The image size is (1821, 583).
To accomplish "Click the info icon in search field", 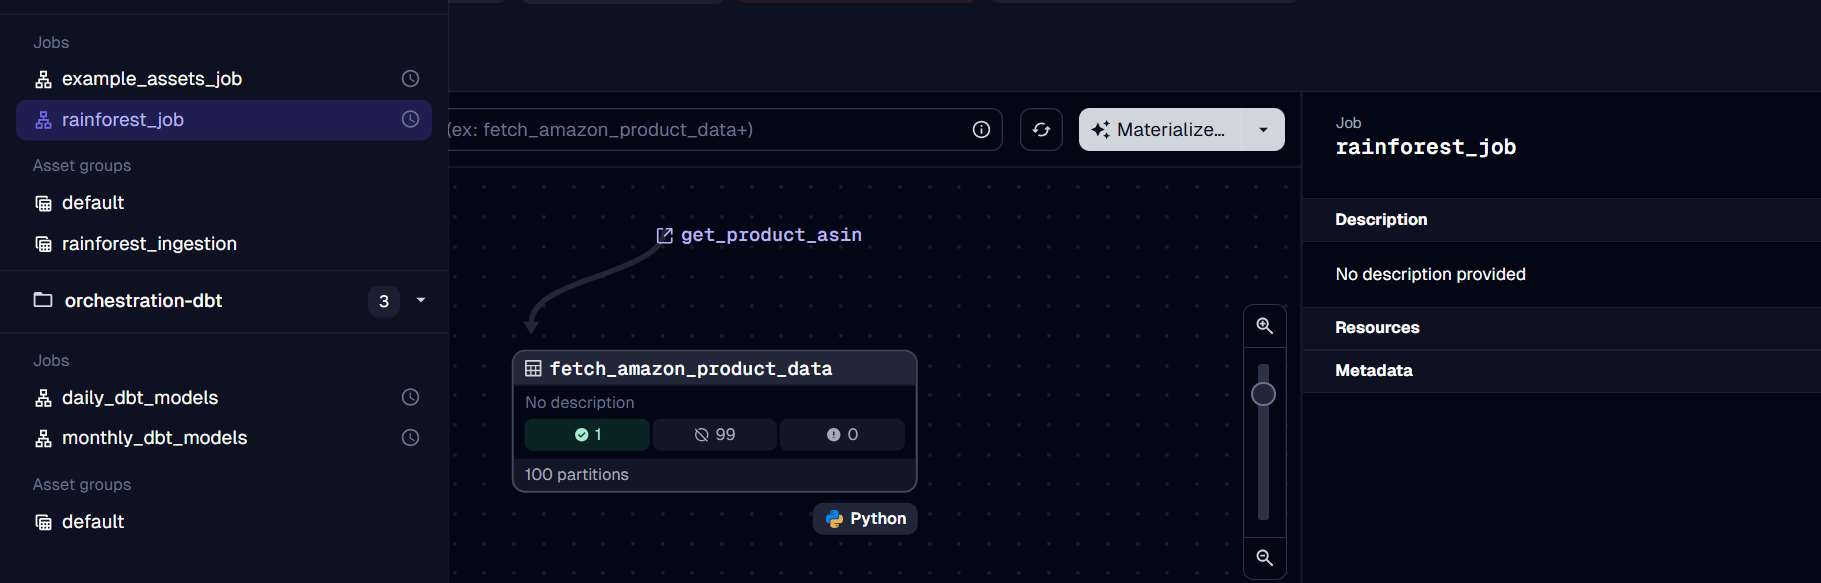I will 981,130.
